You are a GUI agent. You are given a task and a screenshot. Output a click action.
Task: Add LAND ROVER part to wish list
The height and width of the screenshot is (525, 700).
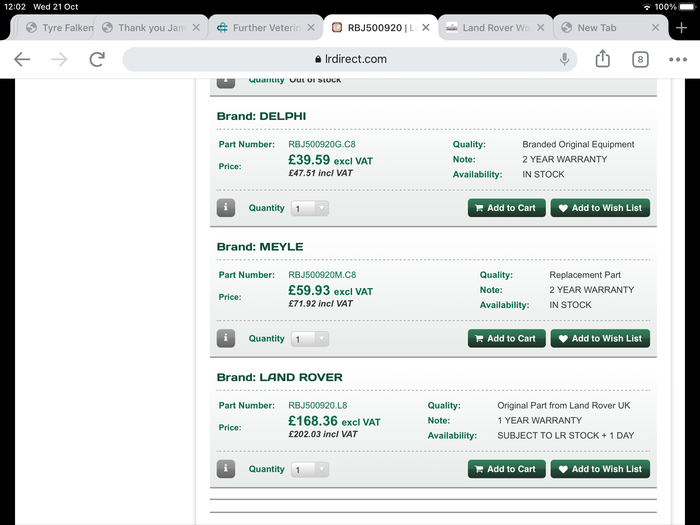coord(600,469)
